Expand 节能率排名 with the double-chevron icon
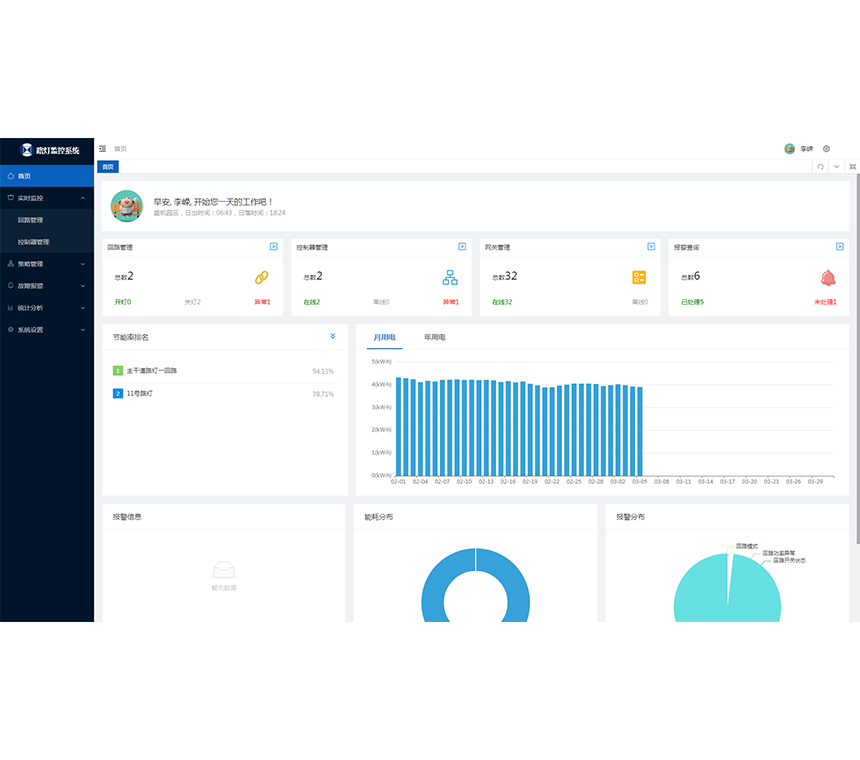The width and height of the screenshot is (860, 760). (333, 337)
